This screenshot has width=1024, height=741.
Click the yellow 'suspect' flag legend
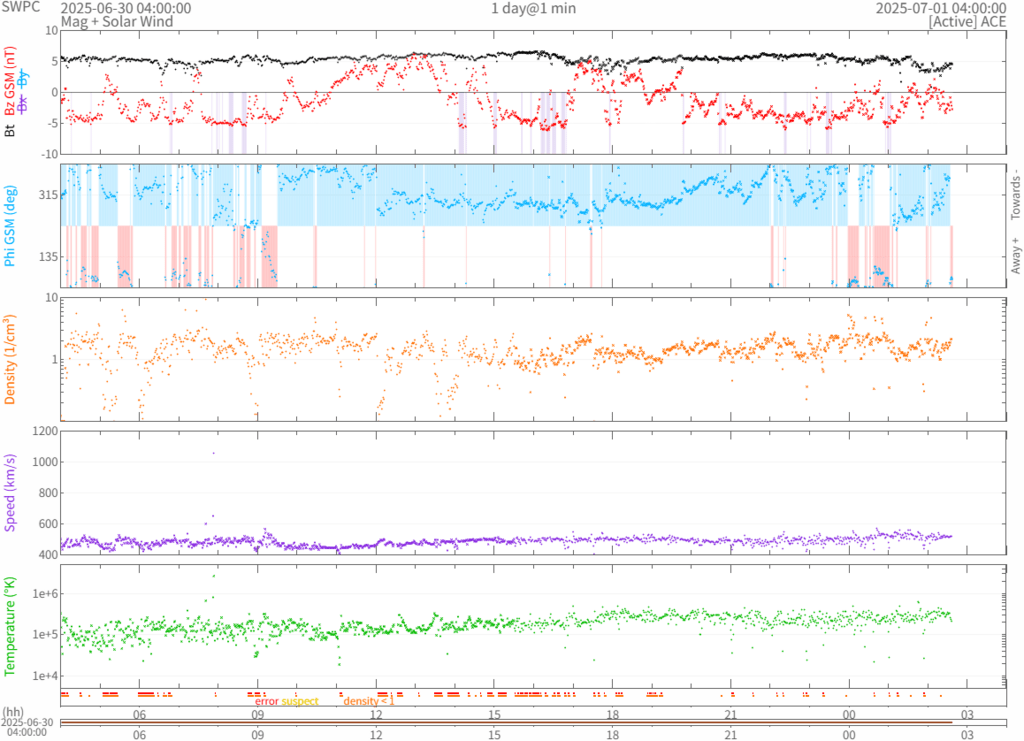tap(300, 702)
